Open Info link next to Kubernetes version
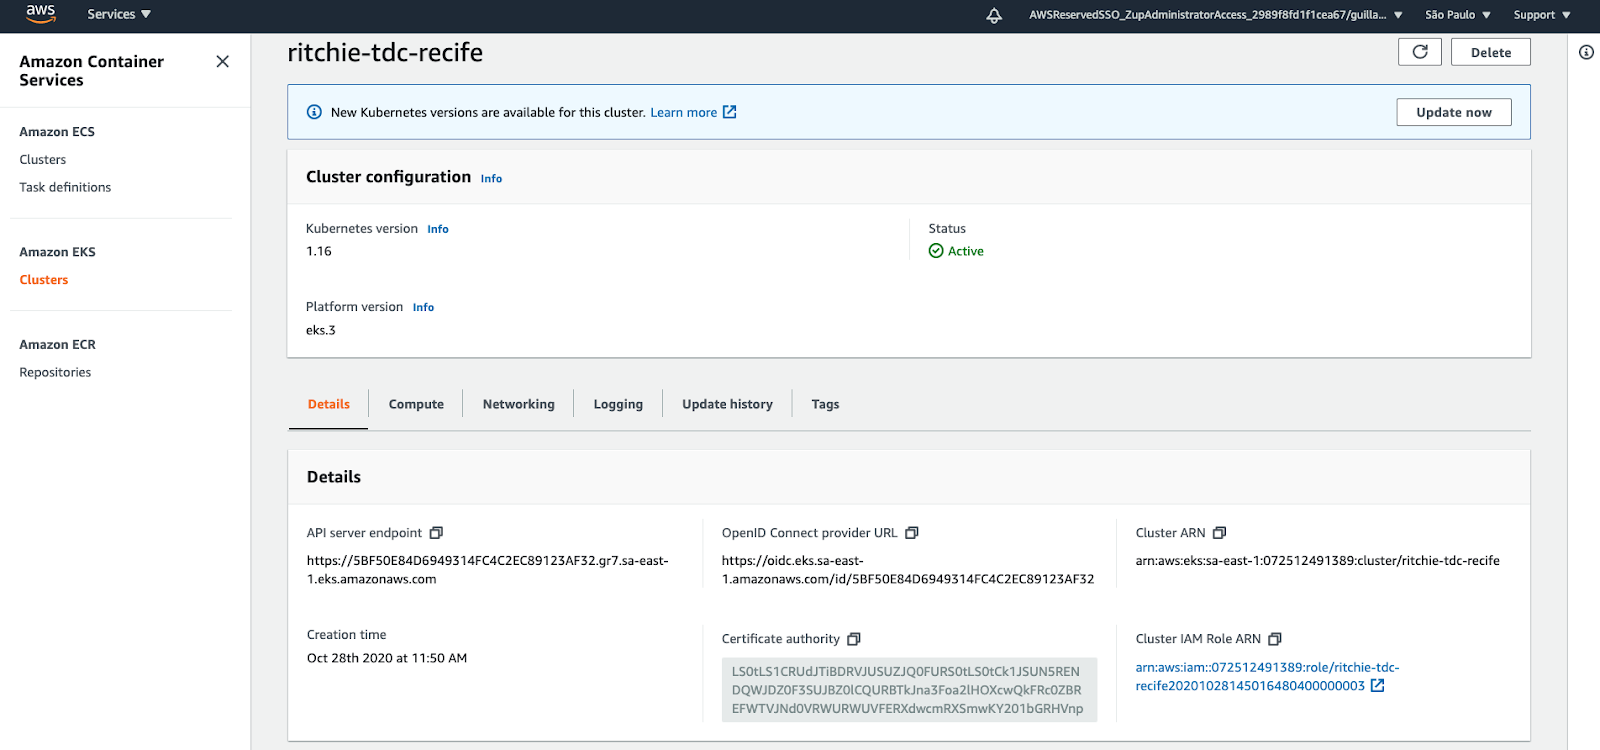 (438, 229)
